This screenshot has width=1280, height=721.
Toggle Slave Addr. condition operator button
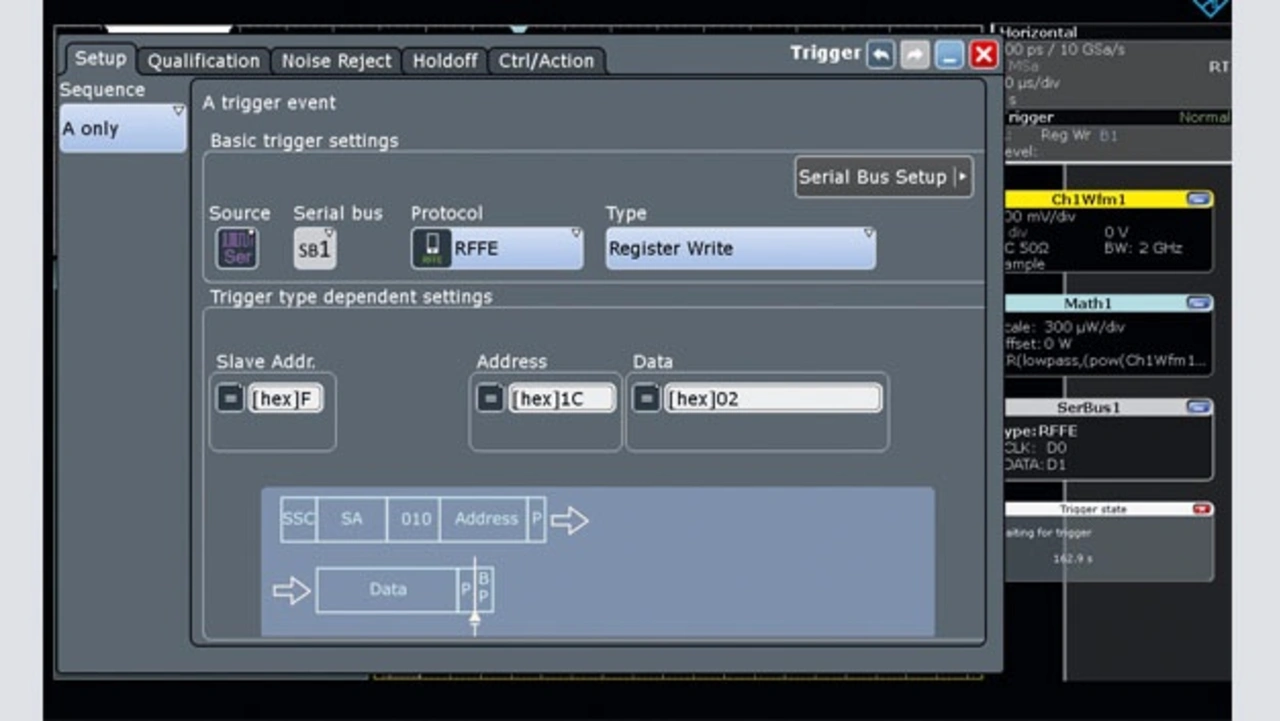[x=230, y=399]
